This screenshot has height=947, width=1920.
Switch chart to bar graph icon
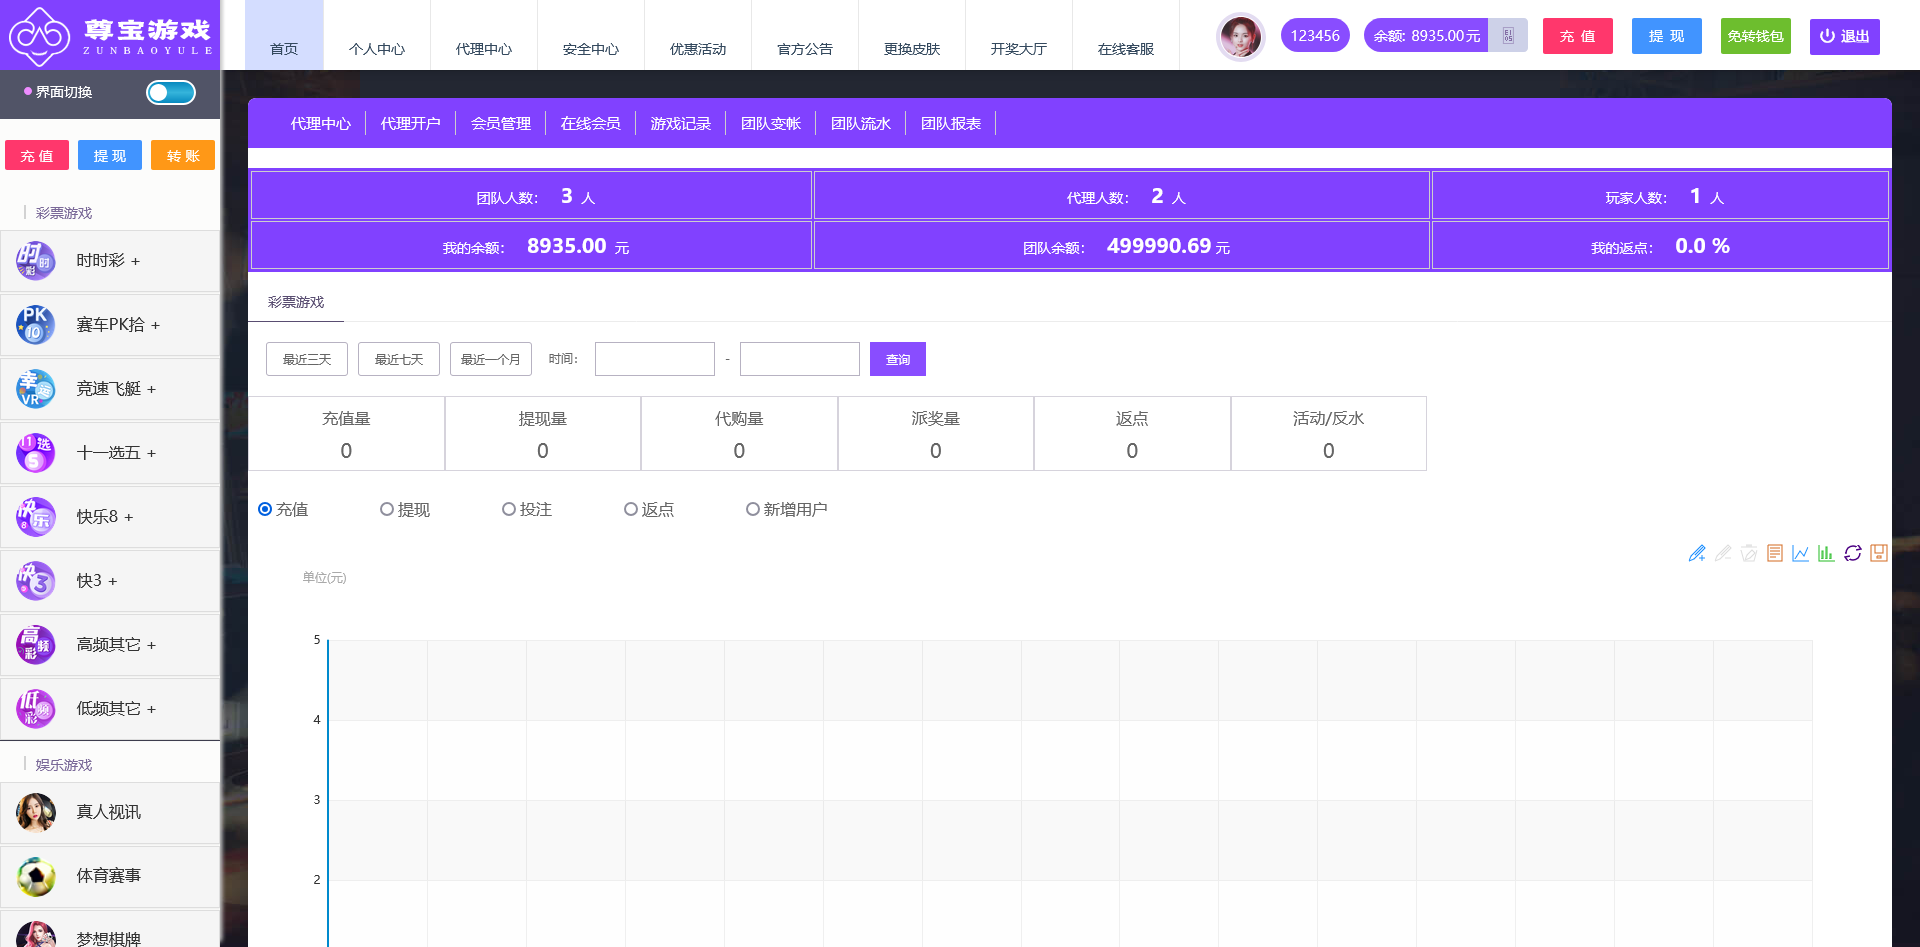pyautogui.click(x=1826, y=553)
